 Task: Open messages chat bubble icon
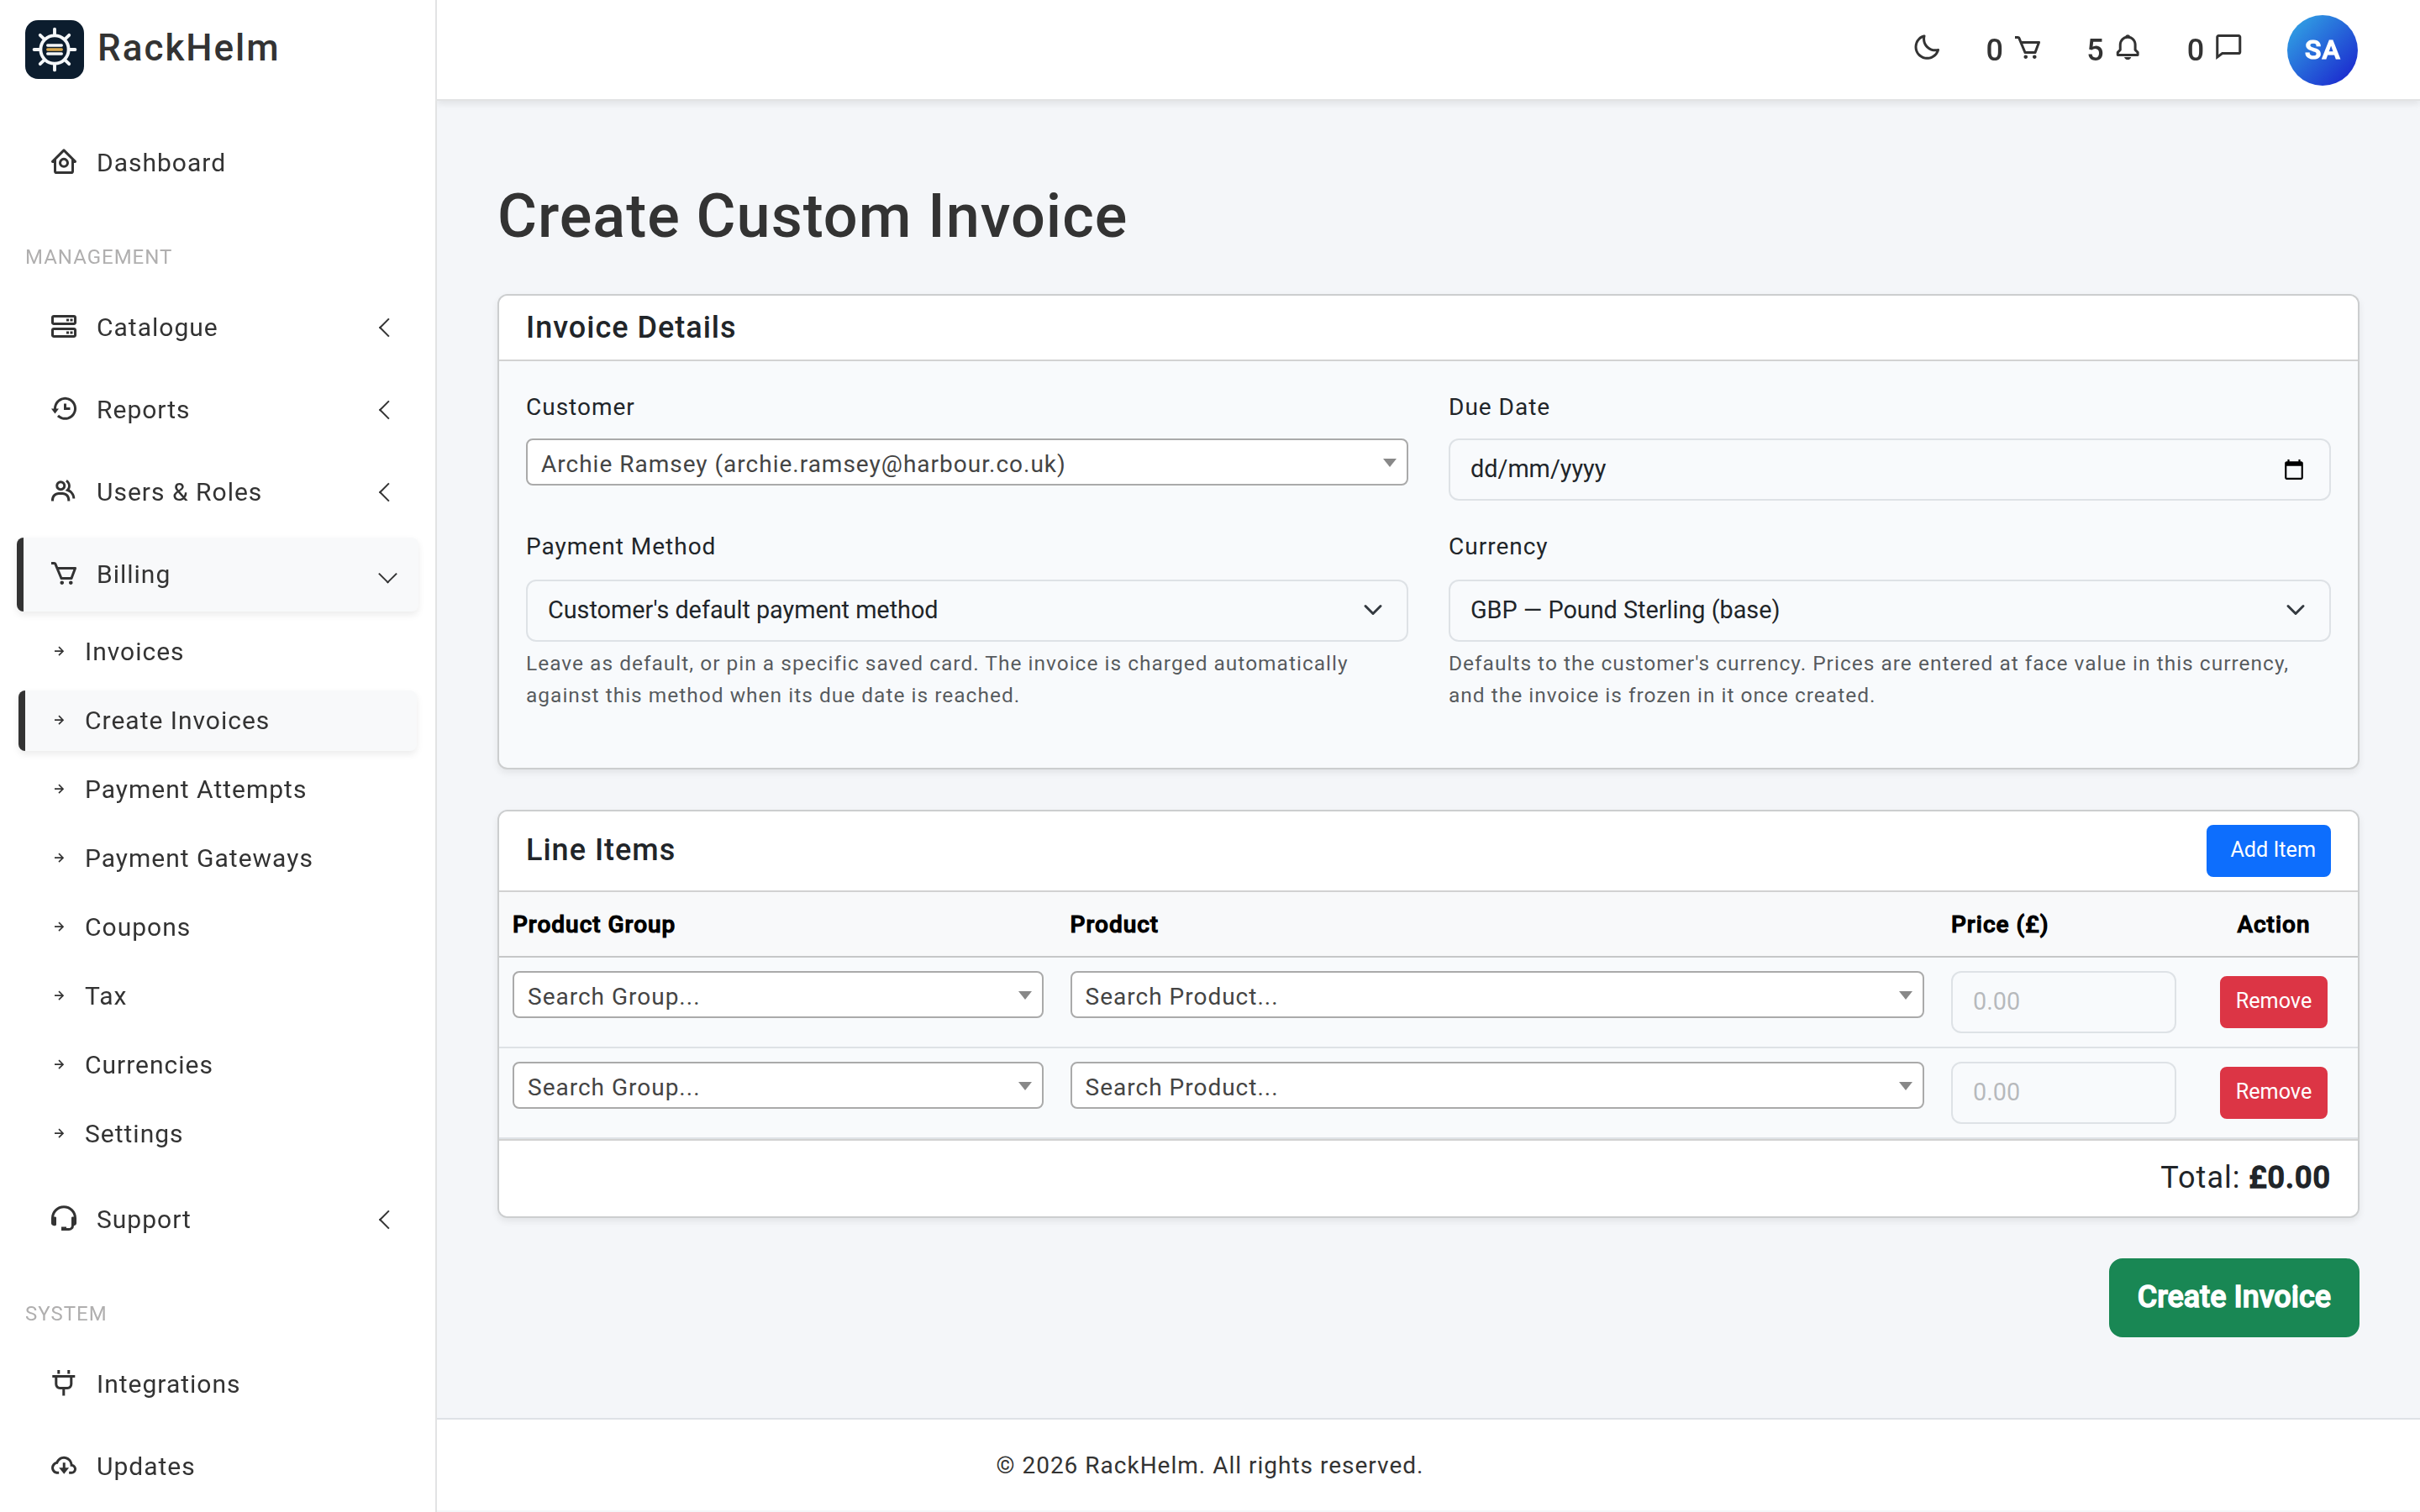(x=2229, y=48)
